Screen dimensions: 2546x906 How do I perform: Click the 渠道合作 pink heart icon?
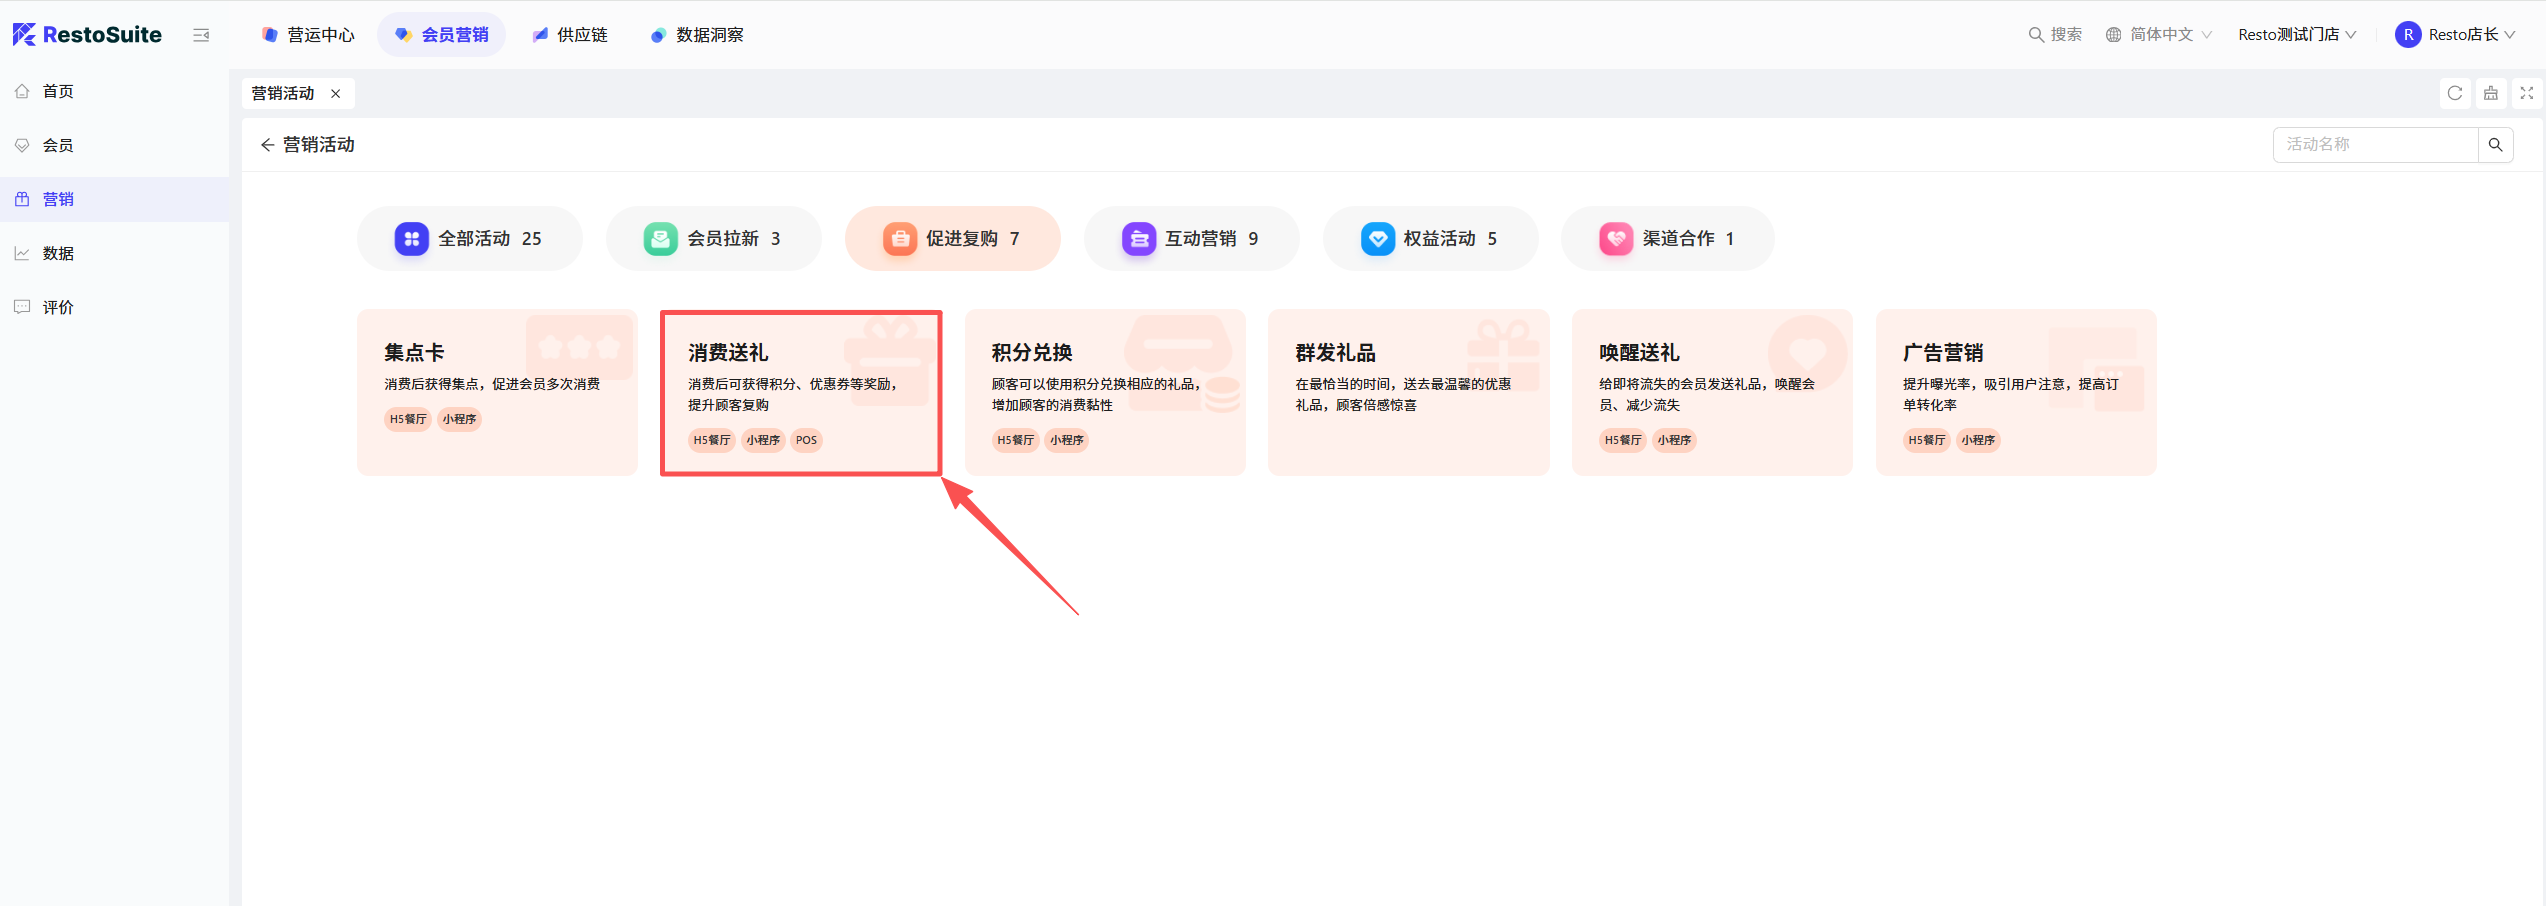1616,239
